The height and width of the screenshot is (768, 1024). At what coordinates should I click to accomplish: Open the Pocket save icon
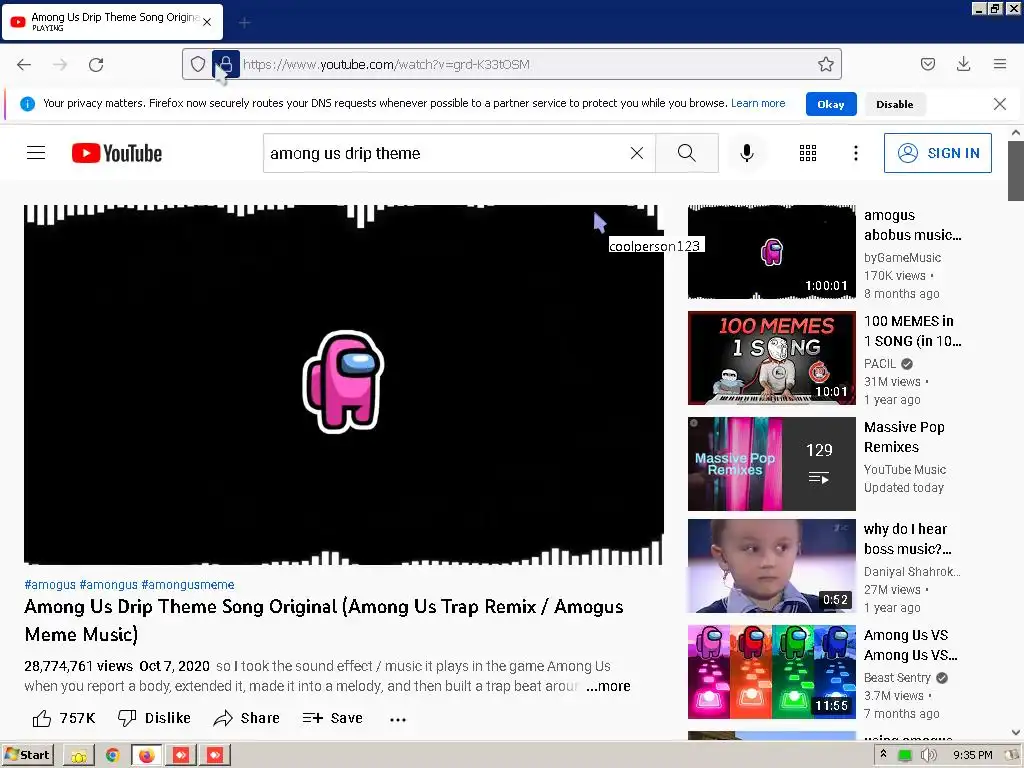click(927, 64)
